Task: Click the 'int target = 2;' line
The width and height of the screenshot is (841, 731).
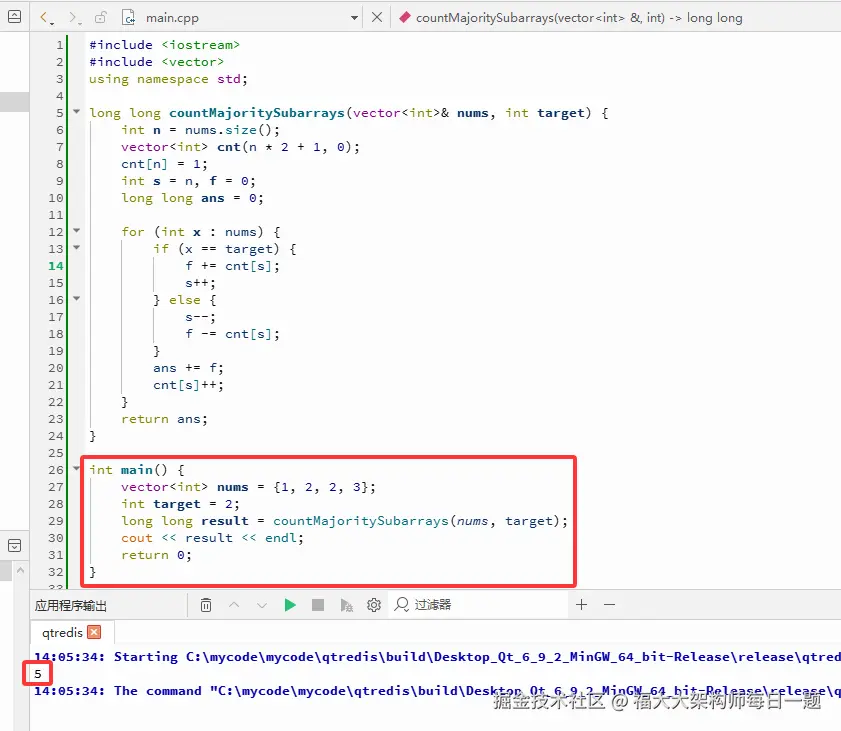Action: click(x=180, y=504)
